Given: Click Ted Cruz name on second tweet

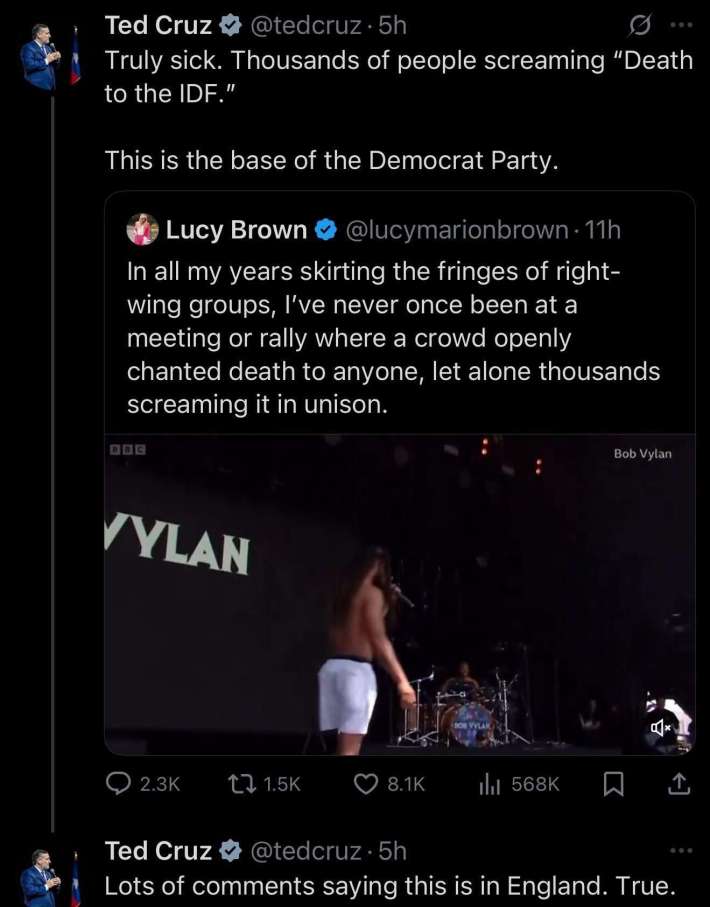Looking at the screenshot, I should click(158, 851).
